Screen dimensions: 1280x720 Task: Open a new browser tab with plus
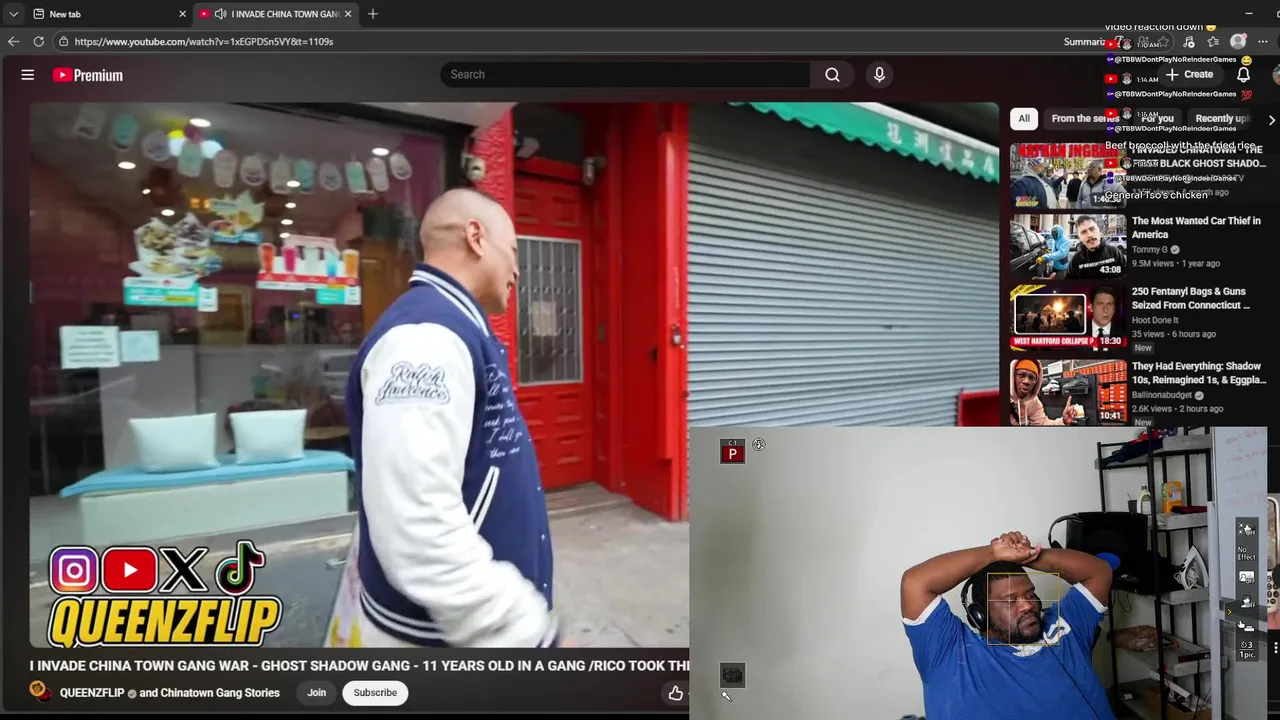pyautogui.click(x=372, y=14)
